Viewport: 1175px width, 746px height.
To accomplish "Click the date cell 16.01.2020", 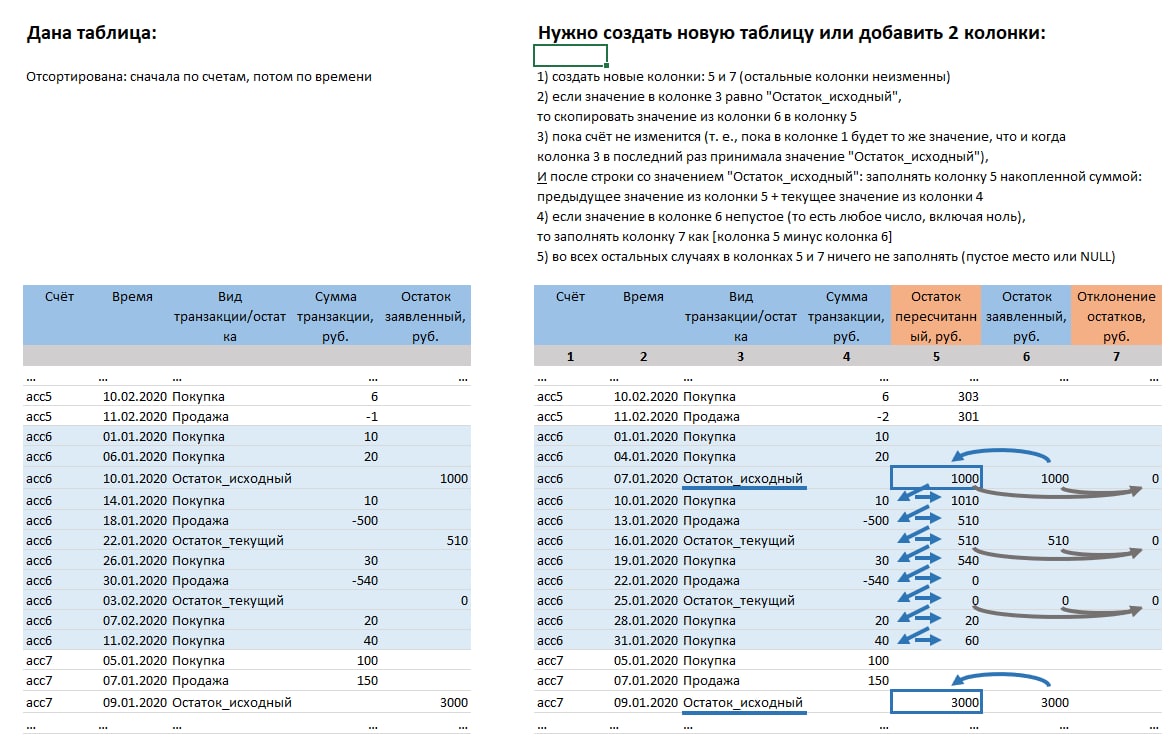I will [x=646, y=541].
